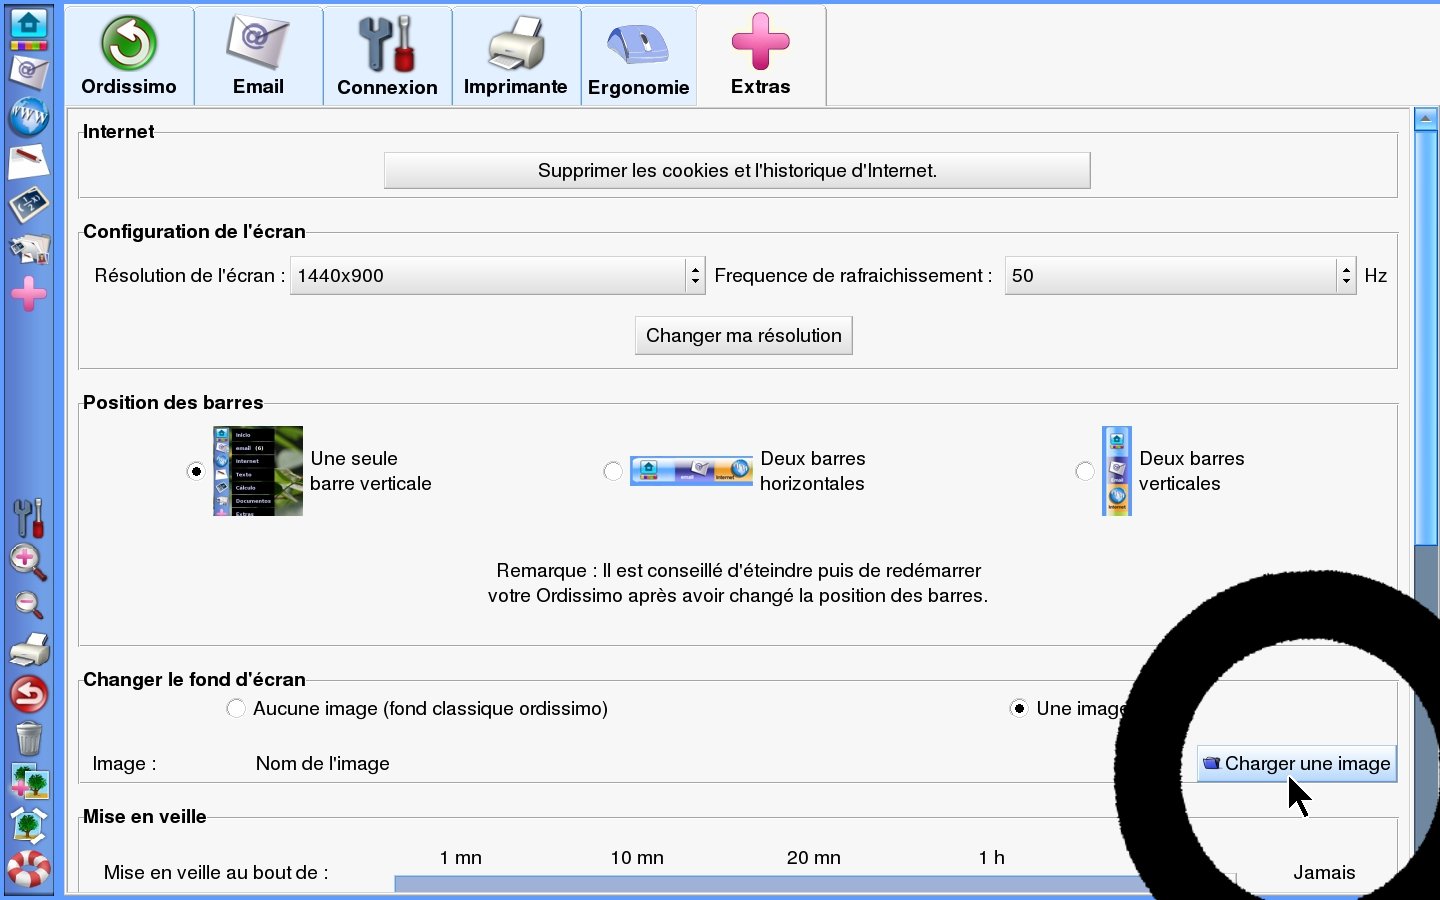Click Changer ma résolution button
The image size is (1440, 900).
coord(744,336)
